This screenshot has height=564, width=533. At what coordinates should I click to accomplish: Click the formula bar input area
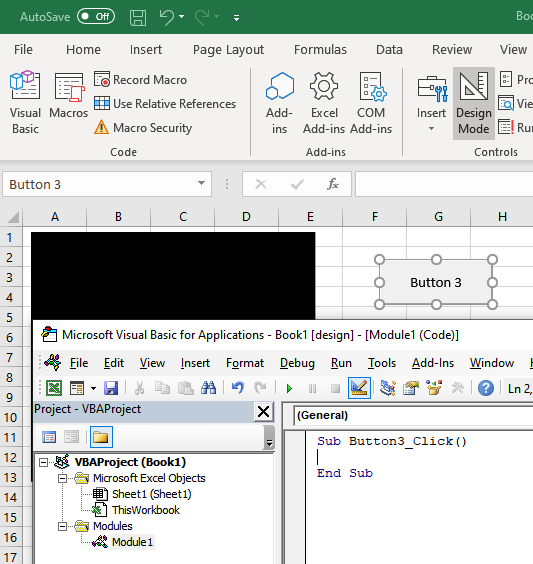click(x=444, y=184)
